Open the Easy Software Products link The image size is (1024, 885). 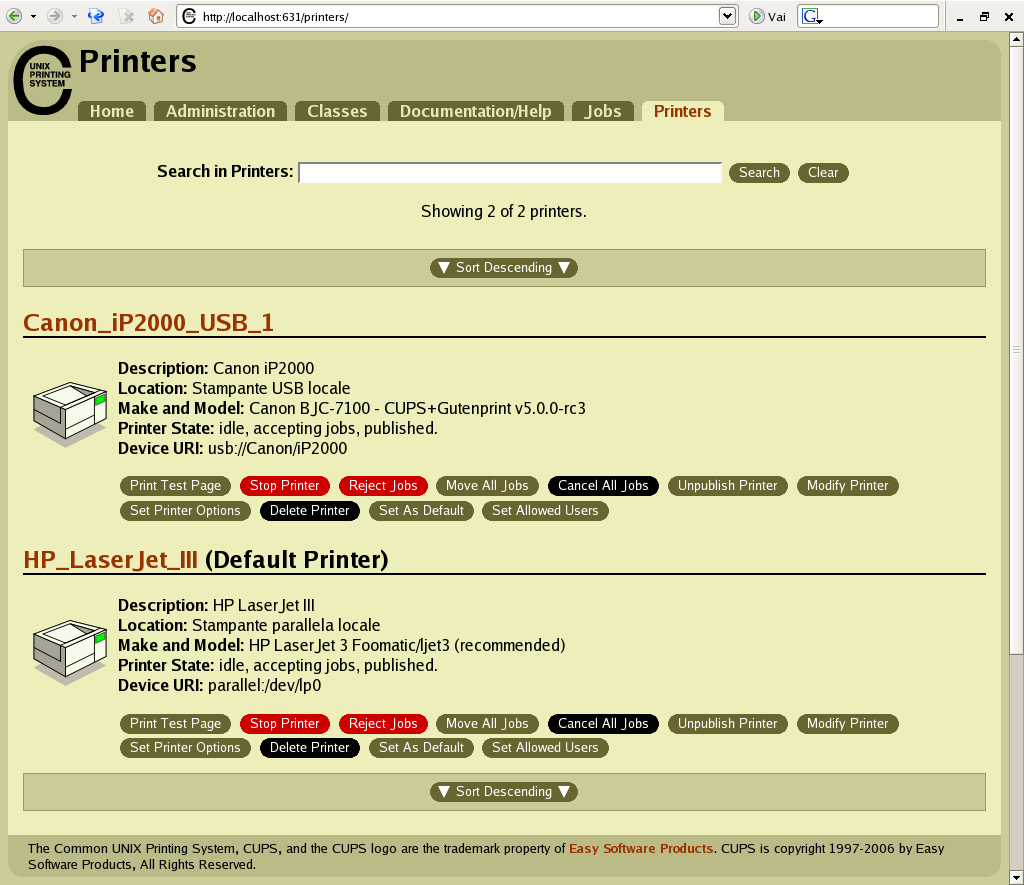click(640, 848)
